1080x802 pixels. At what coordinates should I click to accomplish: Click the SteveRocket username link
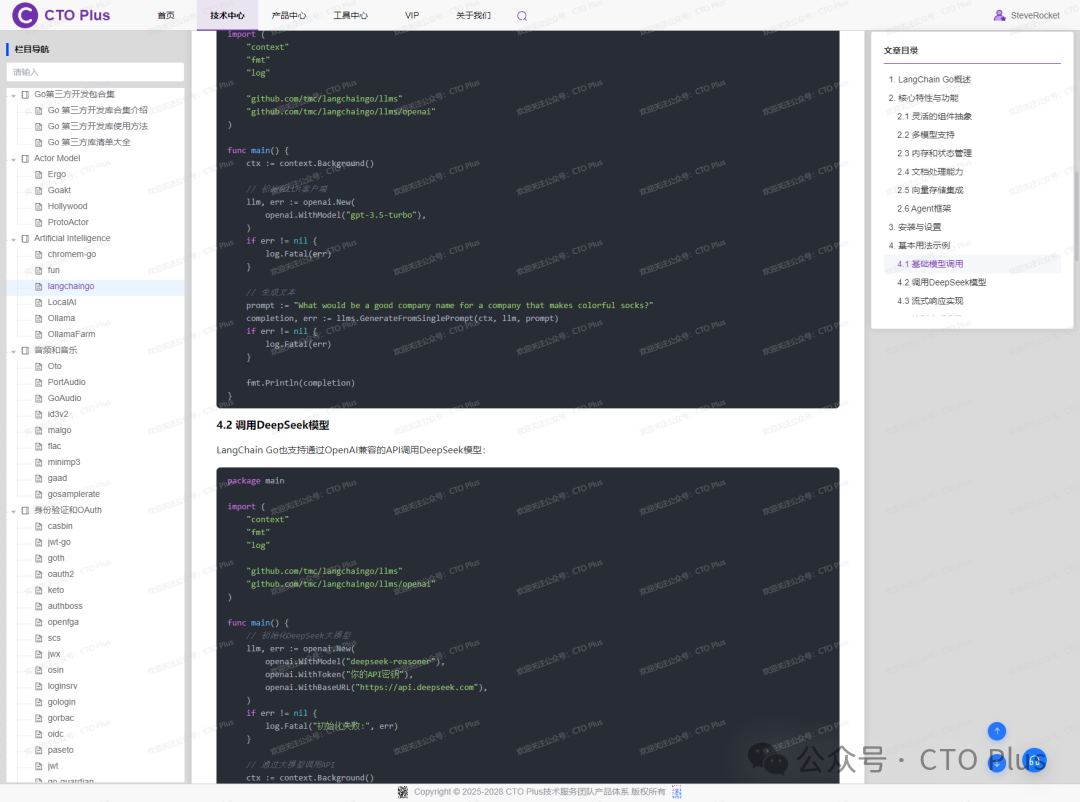pos(1035,15)
